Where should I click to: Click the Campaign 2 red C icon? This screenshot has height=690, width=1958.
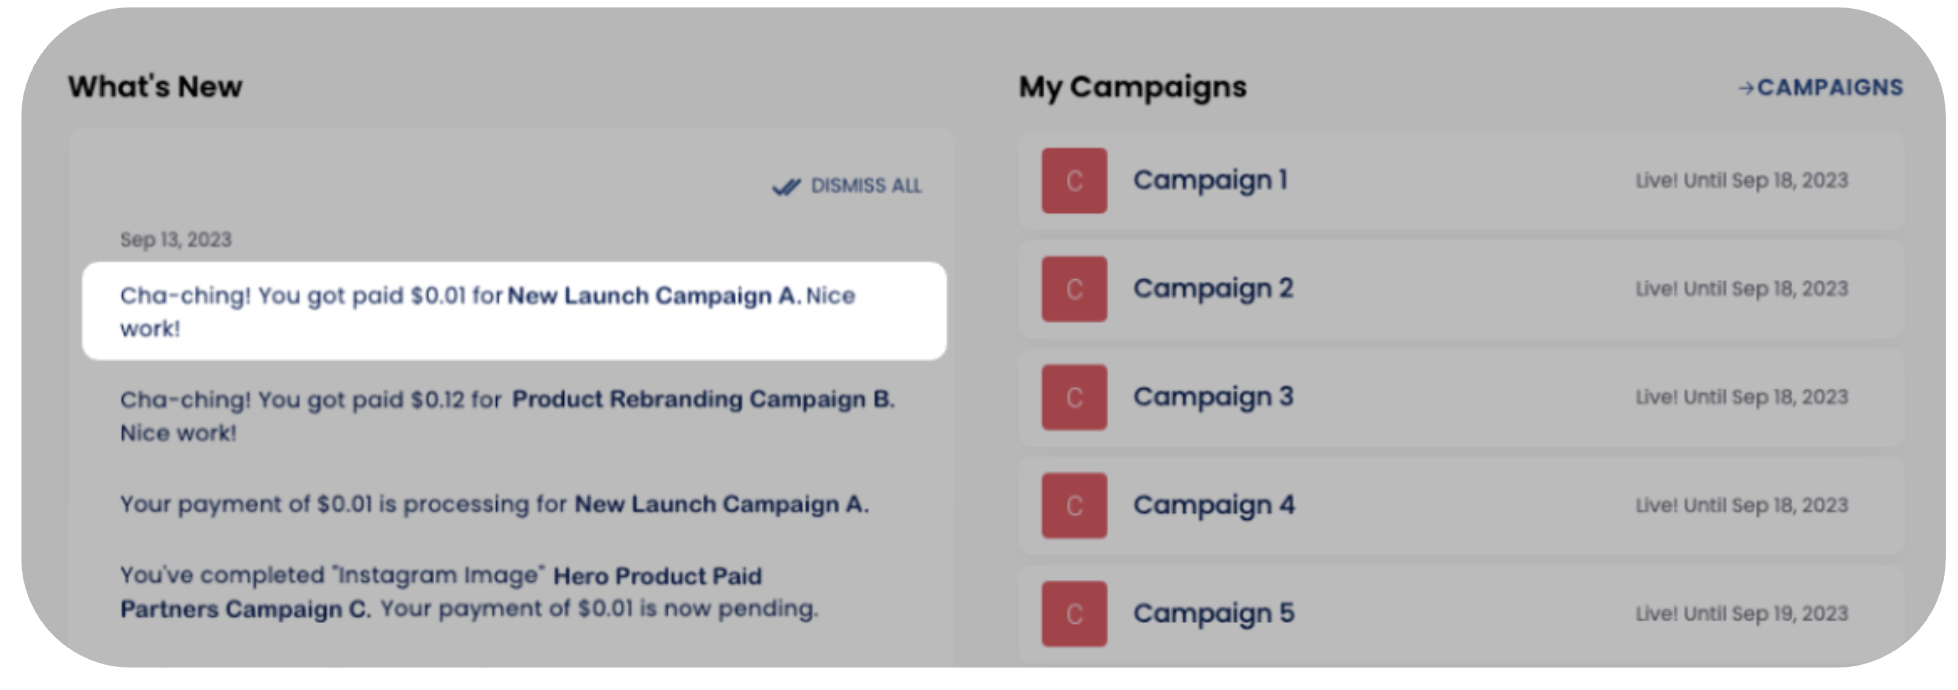[1074, 289]
